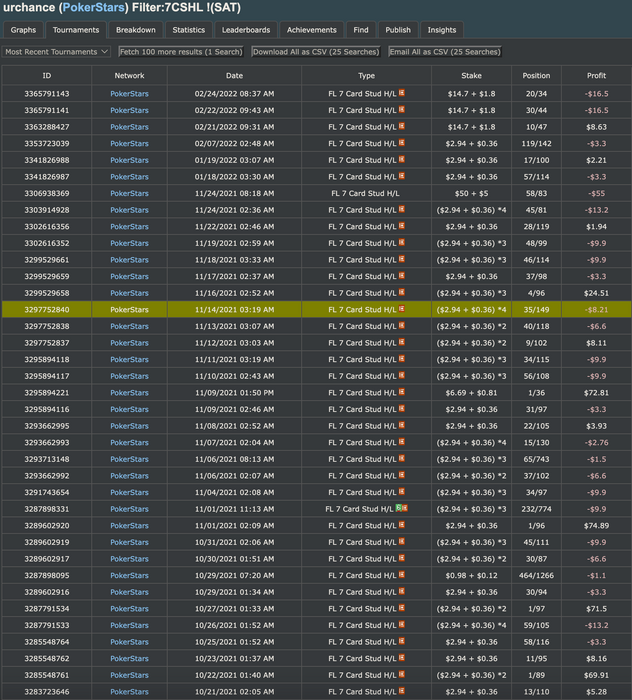
Task: Open PokerStars link in the page title
Action: click(93, 8)
